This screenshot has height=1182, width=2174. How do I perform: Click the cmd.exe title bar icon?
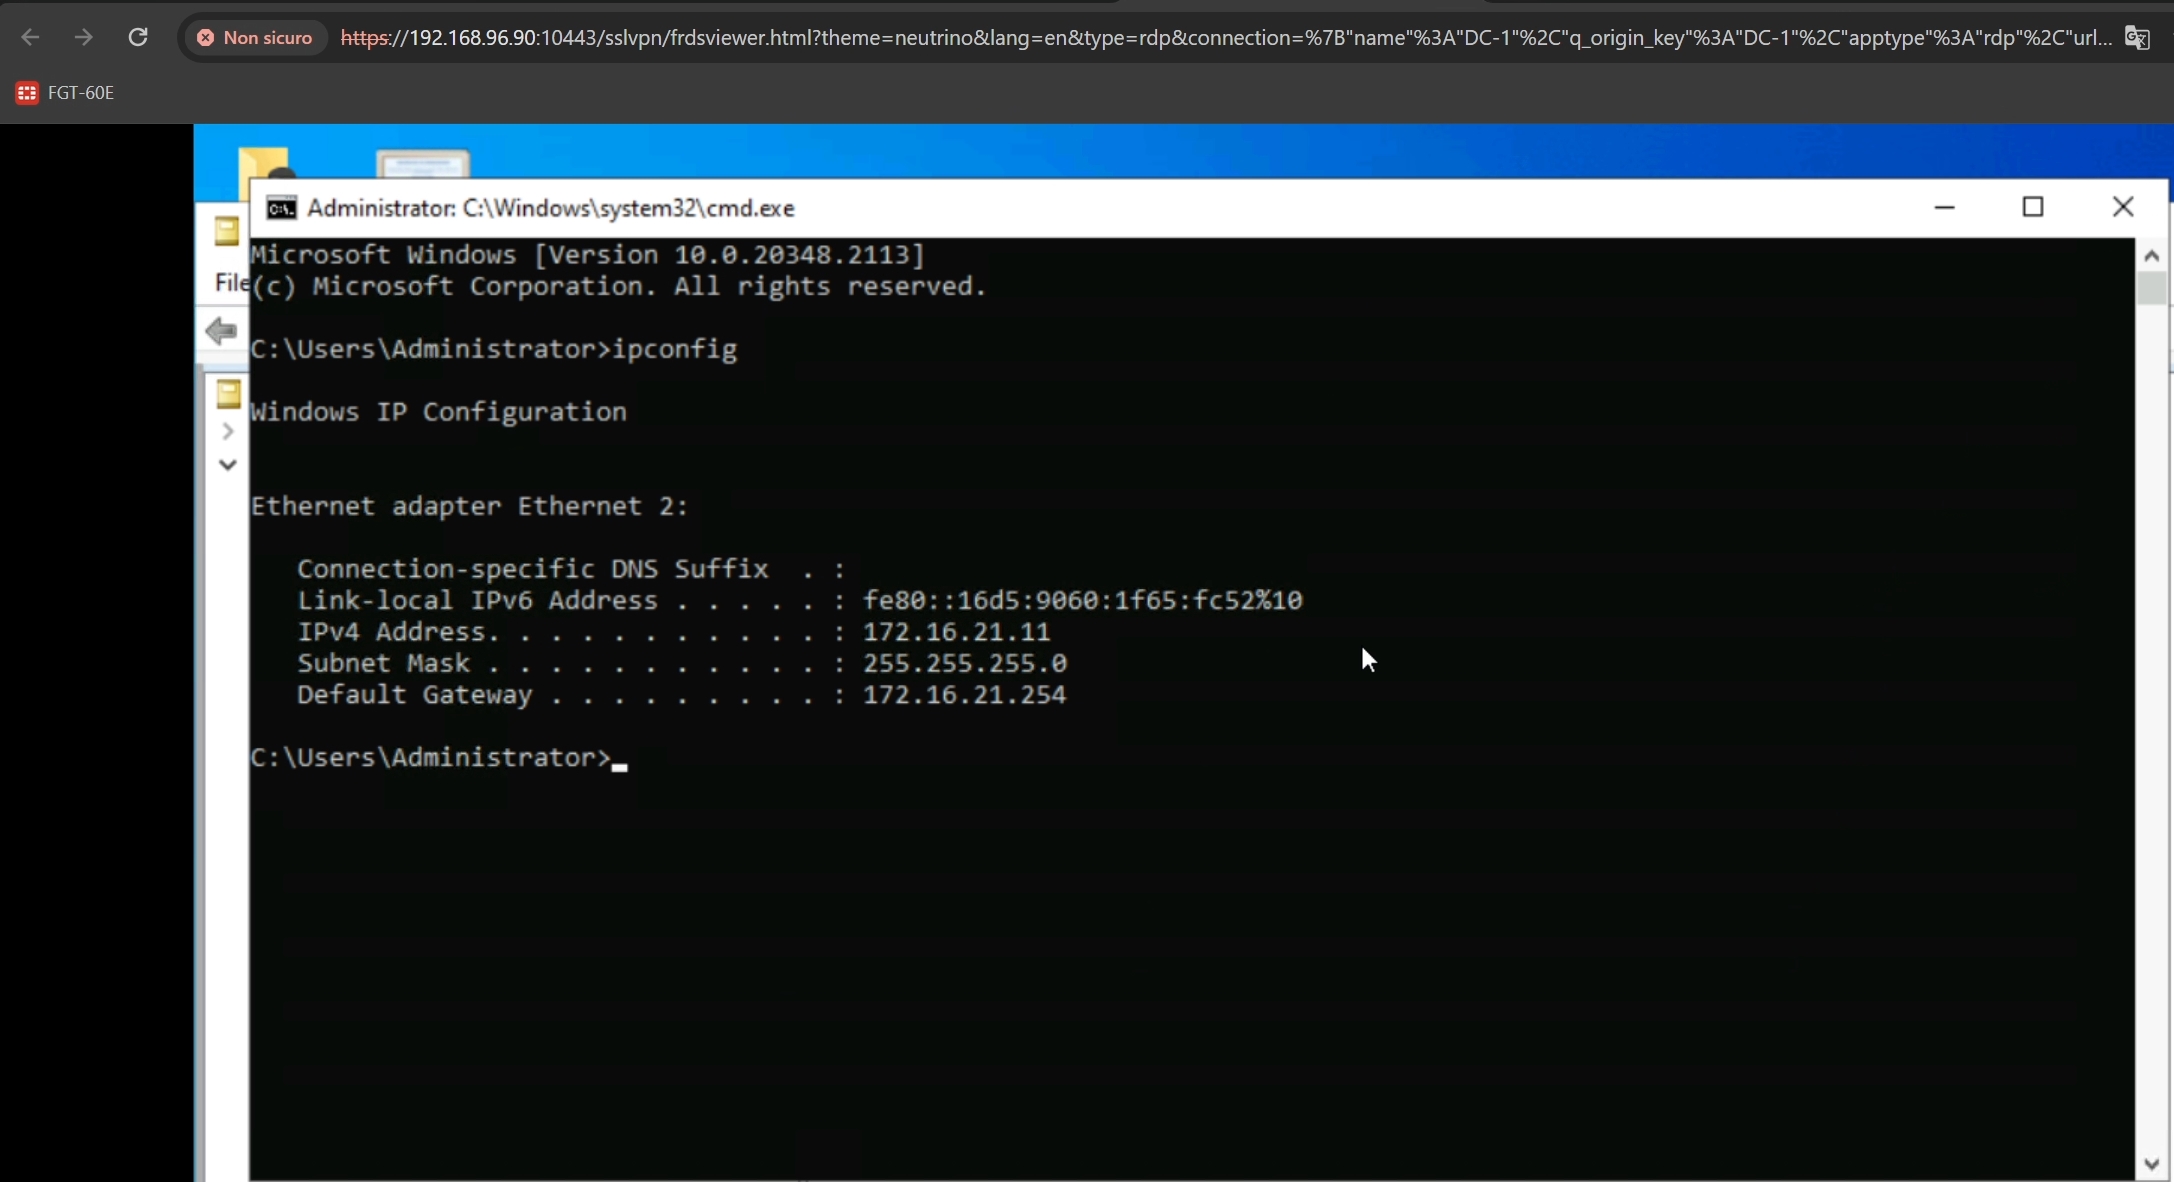click(x=281, y=208)
